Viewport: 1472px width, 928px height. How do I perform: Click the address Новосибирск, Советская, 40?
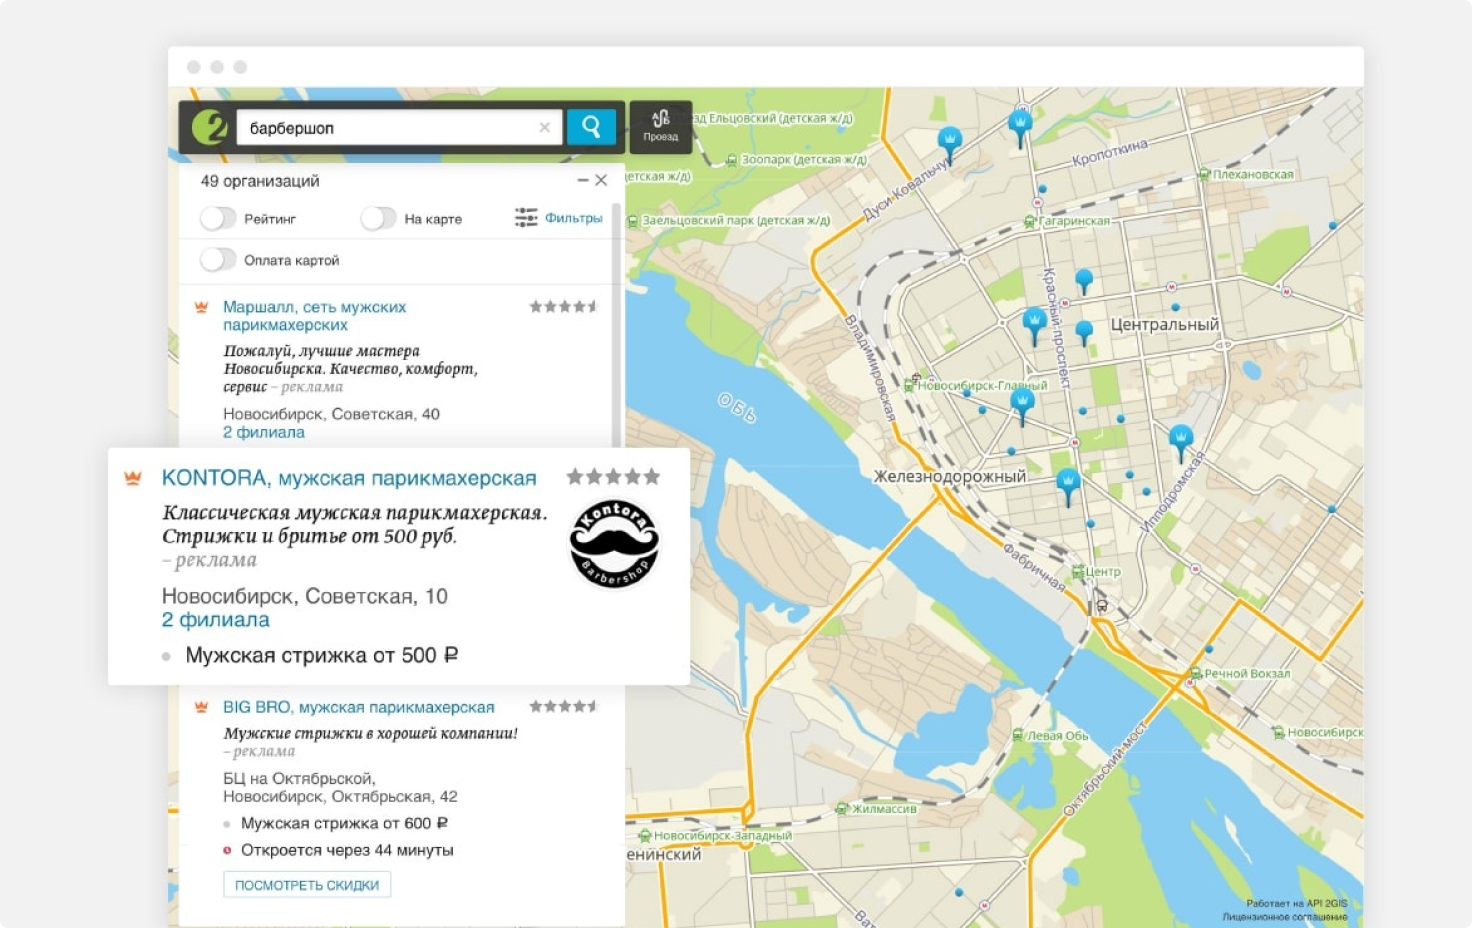[331, 414]
